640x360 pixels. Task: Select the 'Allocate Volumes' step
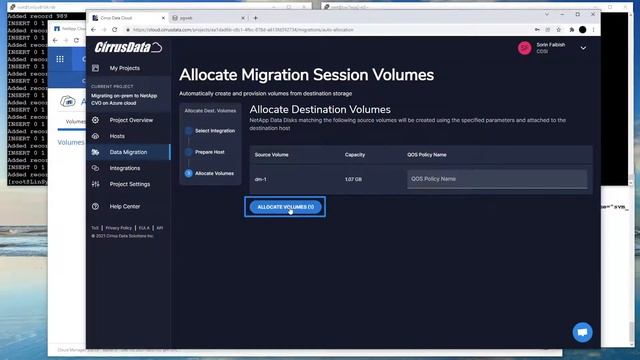coord(214,173)
